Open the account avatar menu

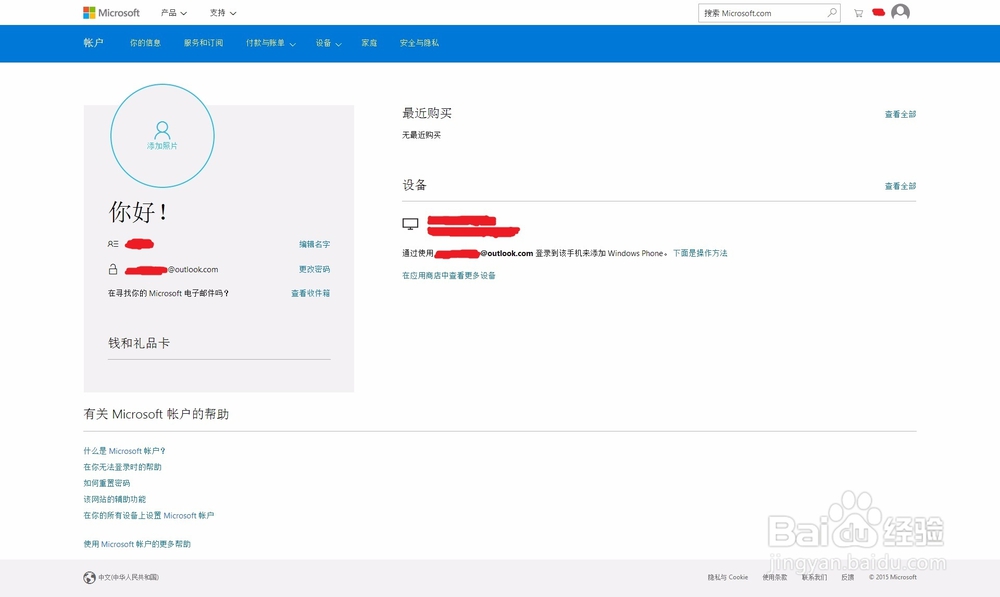901,12
